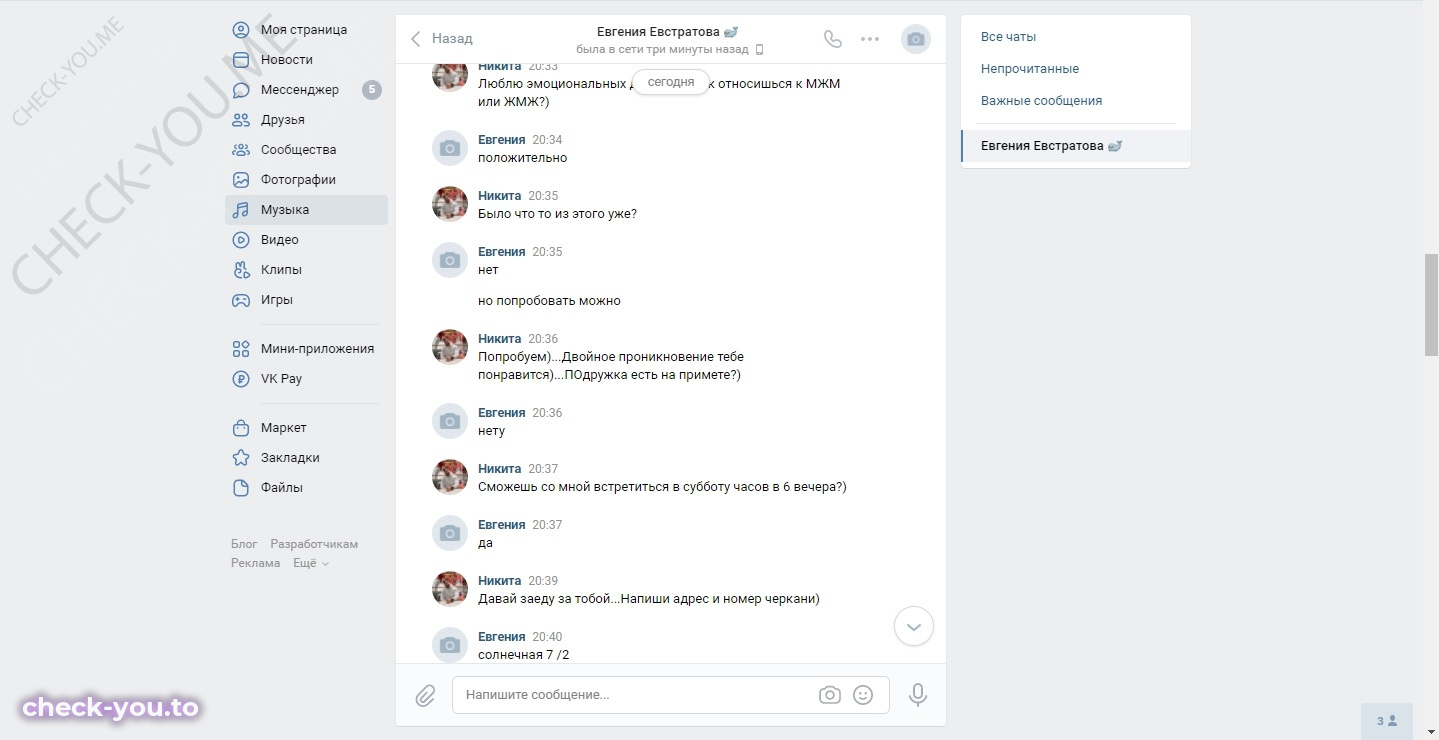Open online friends counter widget

click(x=1387, y=721)
